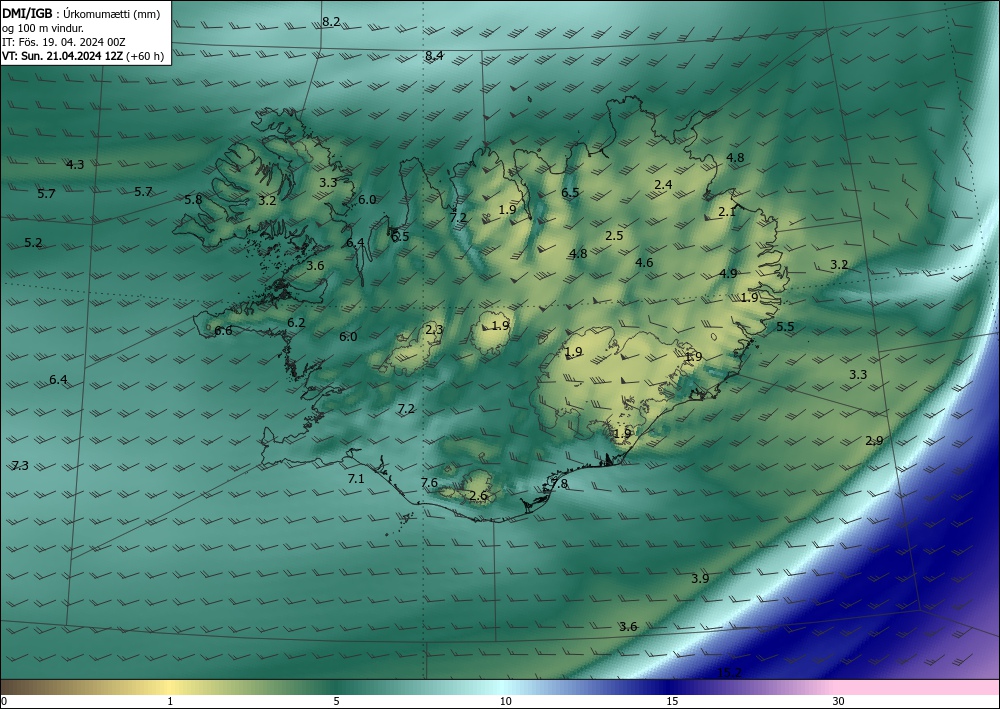Click the 2.5 value label

click(x=614, y=236)
